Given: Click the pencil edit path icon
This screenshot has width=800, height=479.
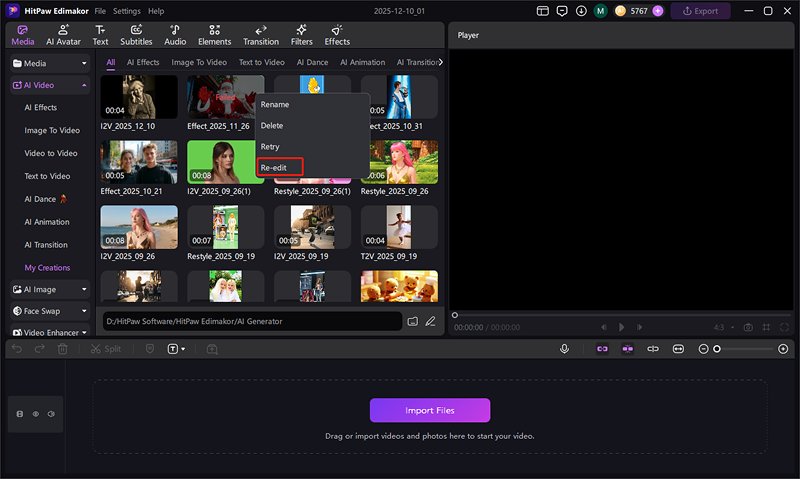Looking at the screenshot, I should click(431, 321).
